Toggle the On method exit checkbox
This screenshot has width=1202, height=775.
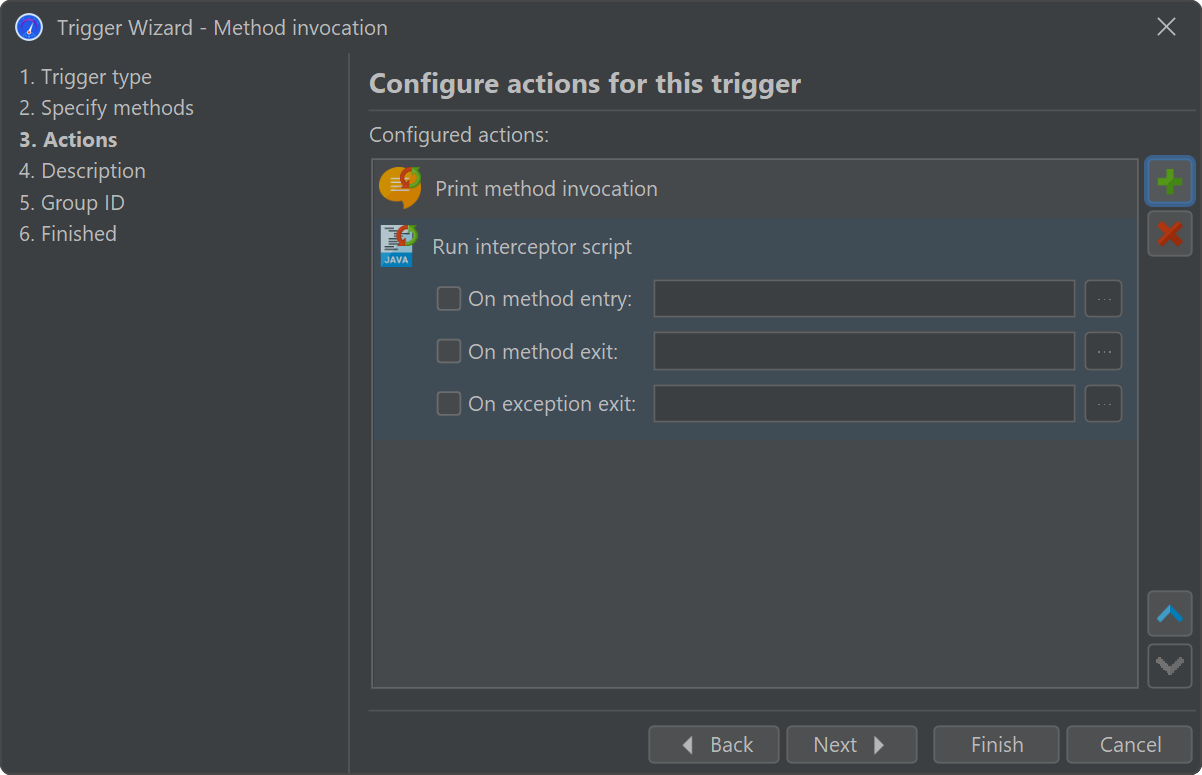[449, 351]
